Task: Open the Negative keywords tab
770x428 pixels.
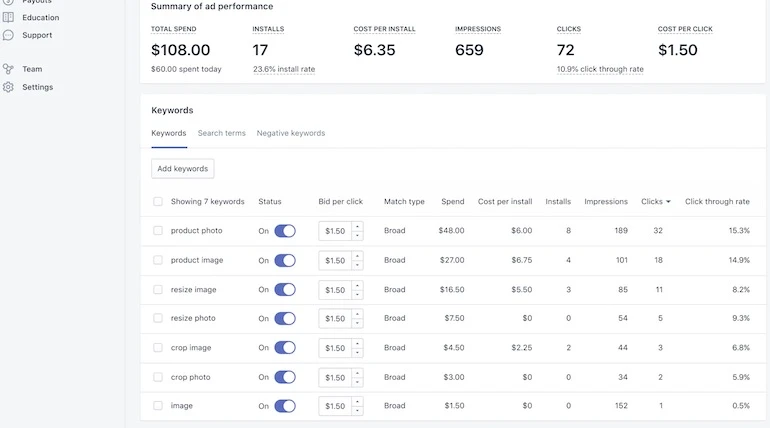Action: point(290,133)
